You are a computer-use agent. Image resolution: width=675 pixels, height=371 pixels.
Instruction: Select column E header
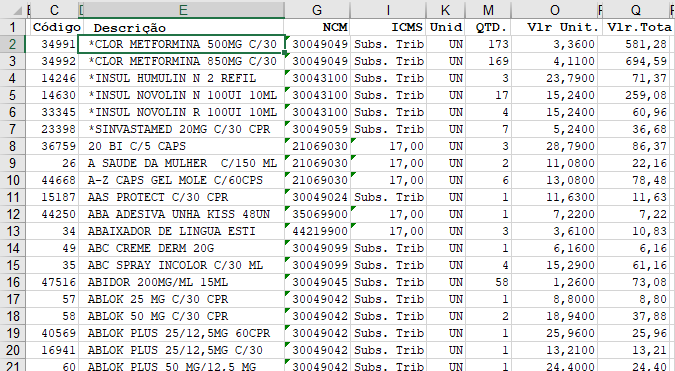click(183, 10)
